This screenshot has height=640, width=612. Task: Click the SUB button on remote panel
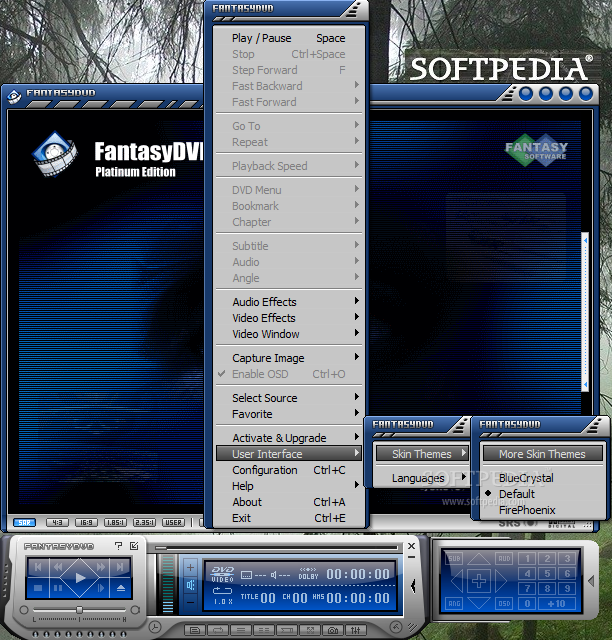(454, 558)
